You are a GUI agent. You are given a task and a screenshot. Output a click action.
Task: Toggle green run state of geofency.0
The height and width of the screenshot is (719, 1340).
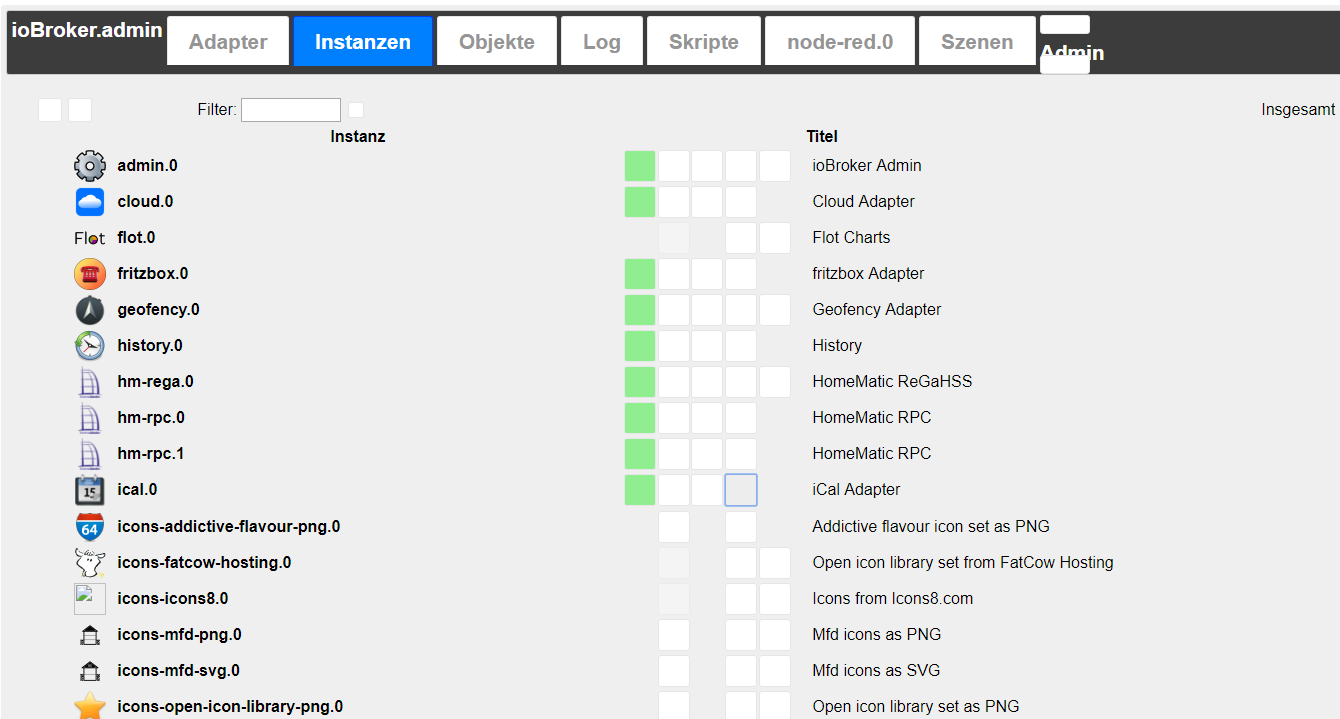[x=640, y=310]
